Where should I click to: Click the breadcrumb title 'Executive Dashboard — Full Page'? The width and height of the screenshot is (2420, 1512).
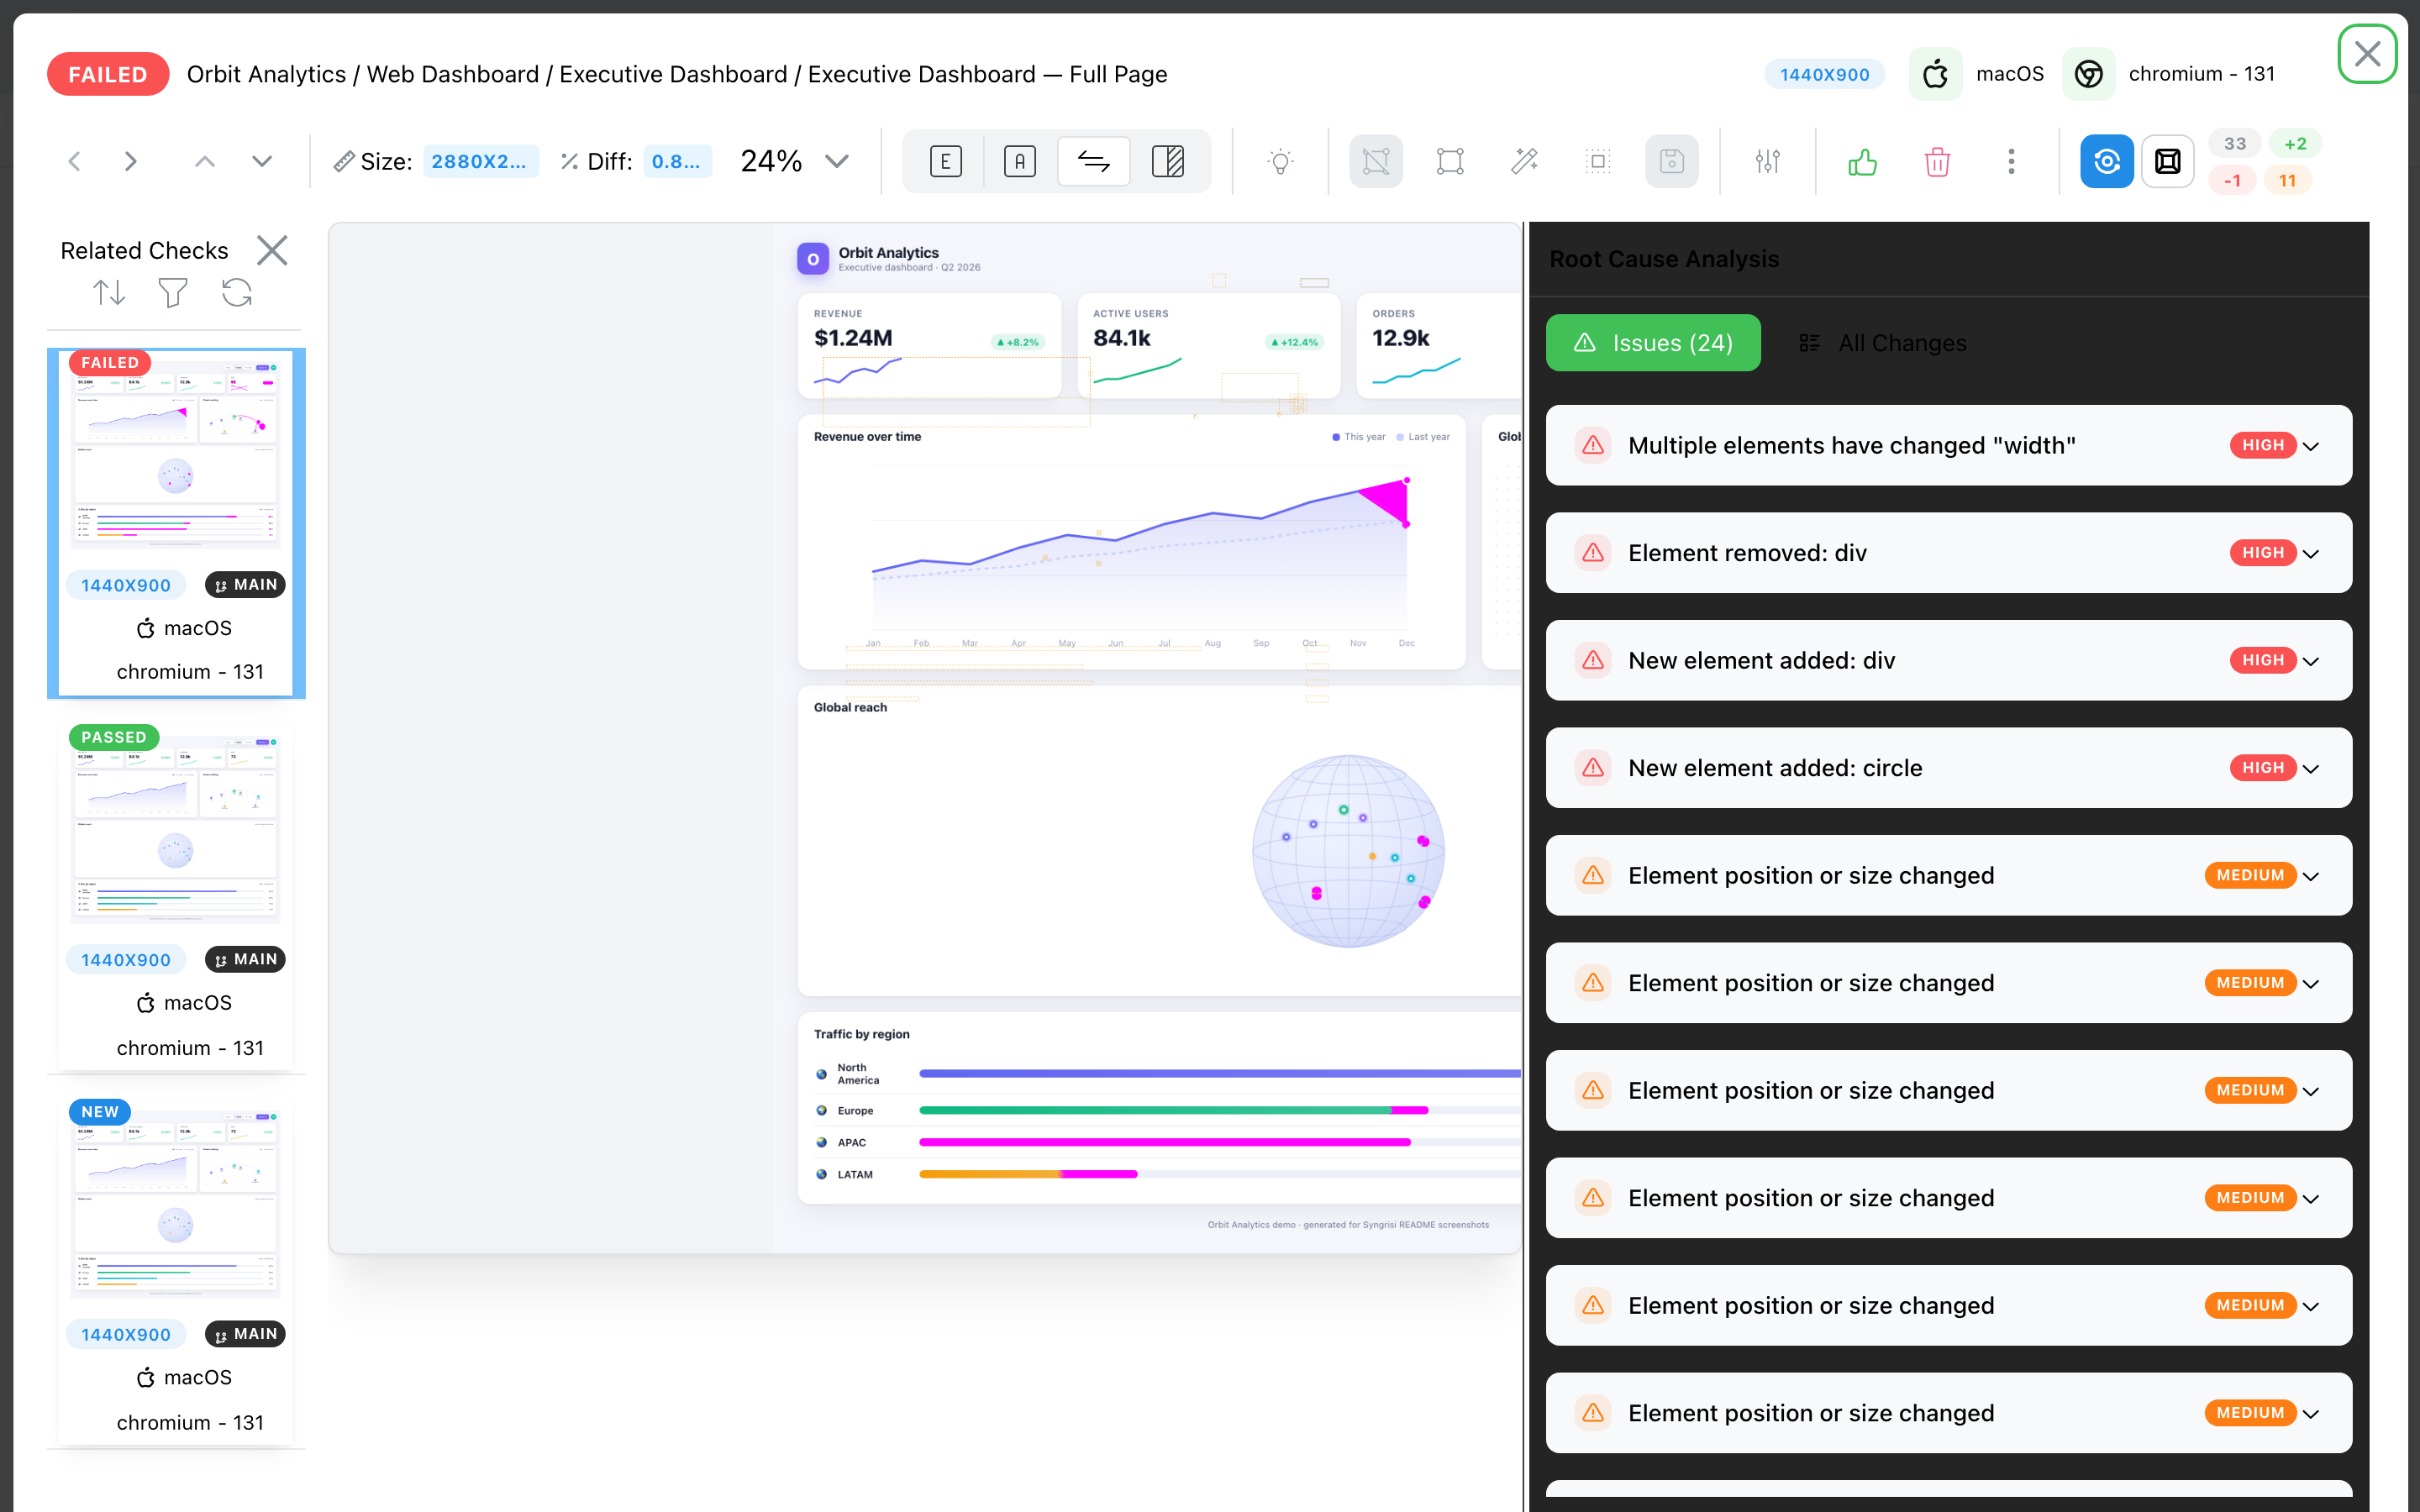coord(987,74)
